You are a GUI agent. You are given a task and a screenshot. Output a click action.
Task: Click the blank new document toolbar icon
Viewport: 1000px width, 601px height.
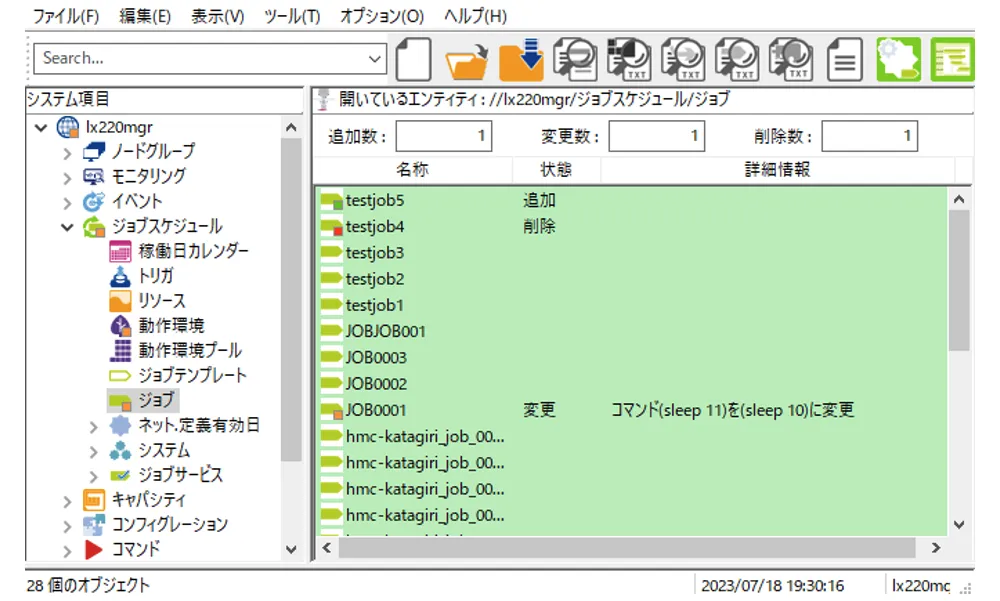tap(413, 59)
